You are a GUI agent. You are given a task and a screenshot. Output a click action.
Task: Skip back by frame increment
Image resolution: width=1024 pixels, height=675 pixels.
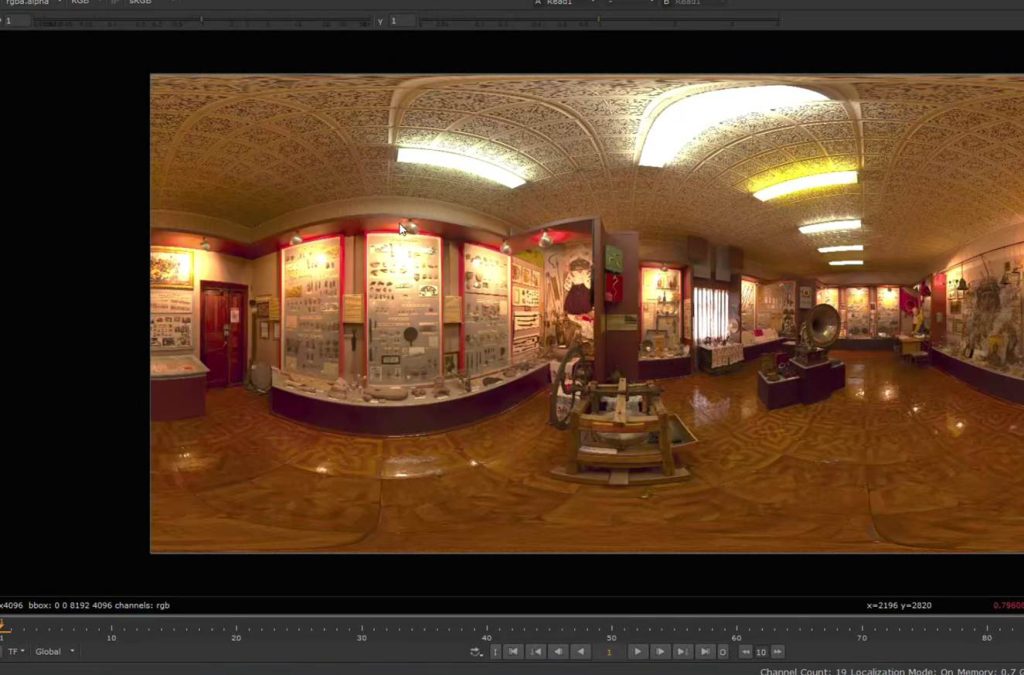745,652
